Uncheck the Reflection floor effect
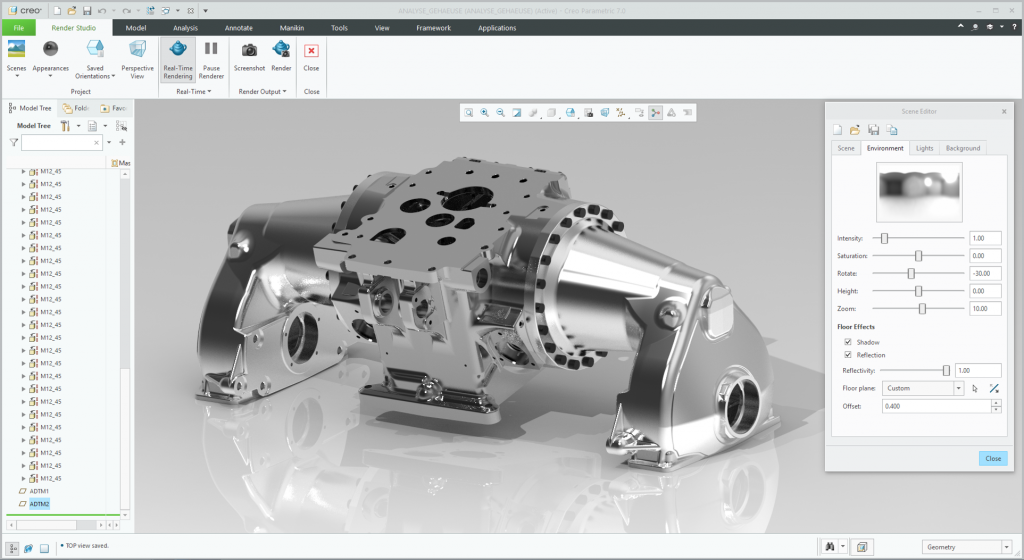This screenshot has height=560, width=1024. point(849,355)
